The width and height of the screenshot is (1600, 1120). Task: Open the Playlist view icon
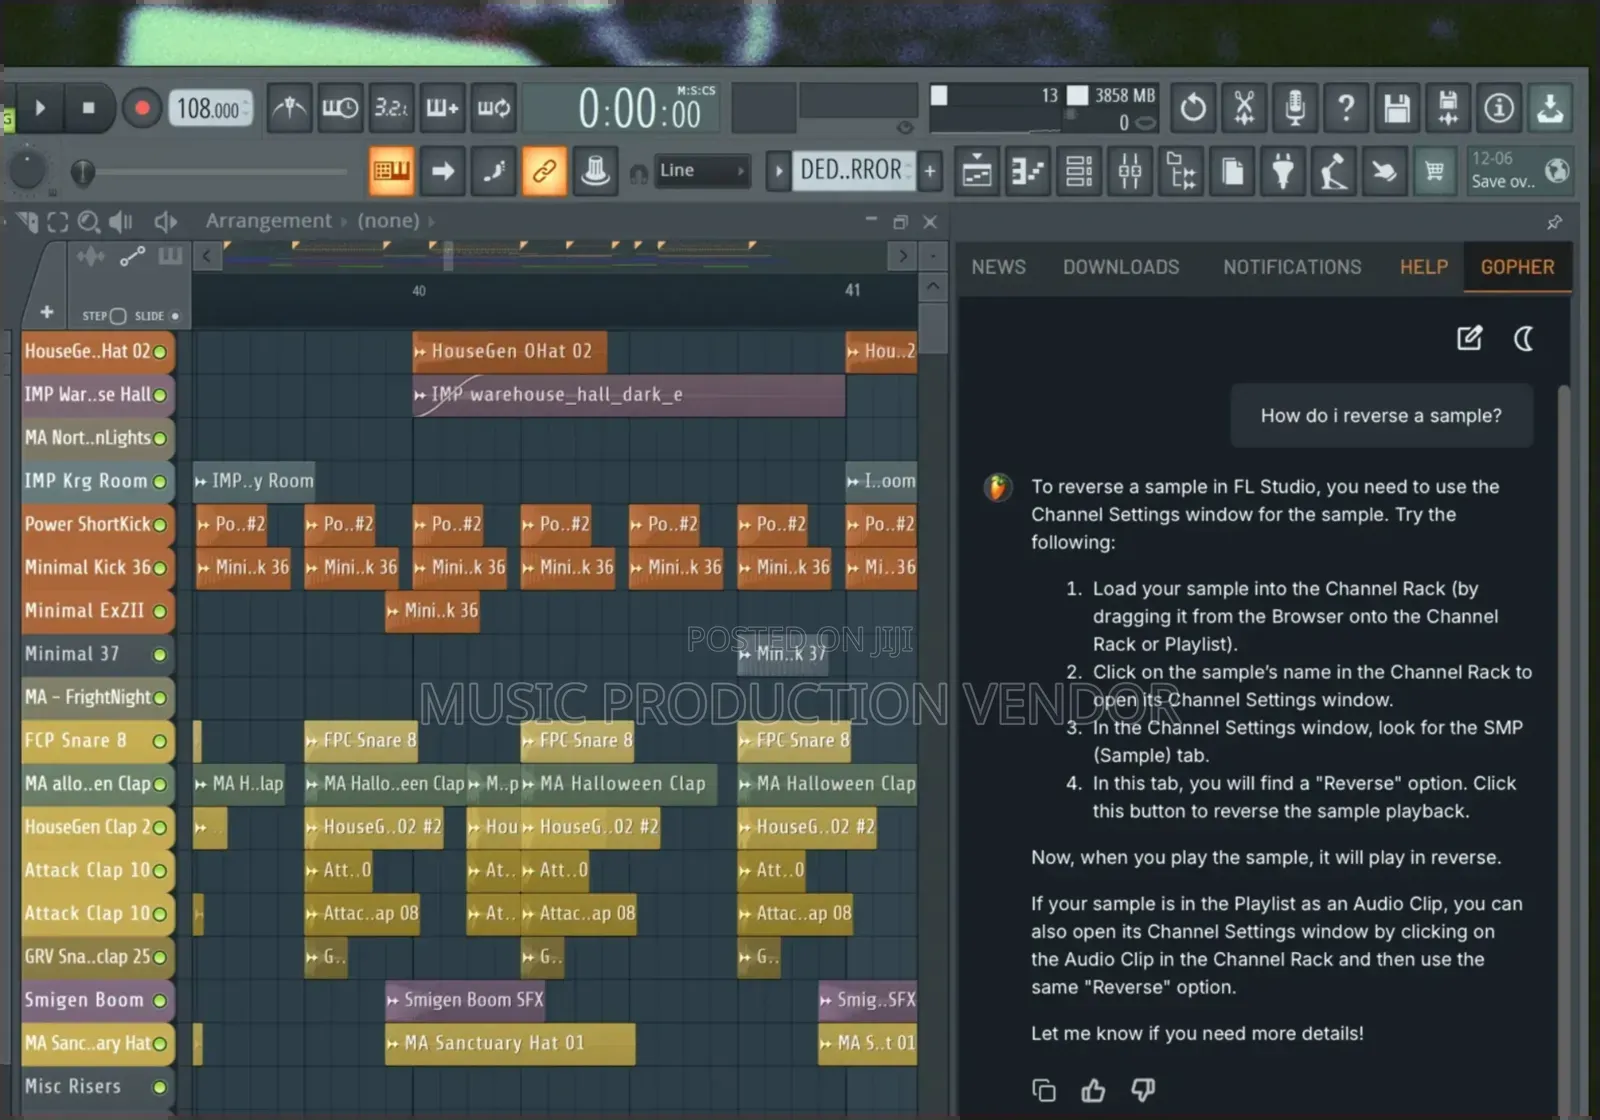(x=977, y=172)
